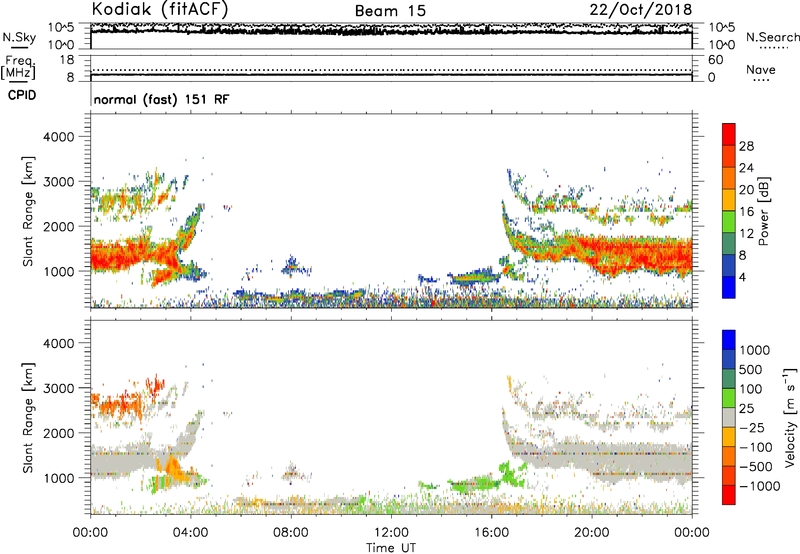Viewport: 800px width, 554px height.
Task: Click the 'N.Sky' legend label
Action: pyautogui.click(x=19, y=37)
